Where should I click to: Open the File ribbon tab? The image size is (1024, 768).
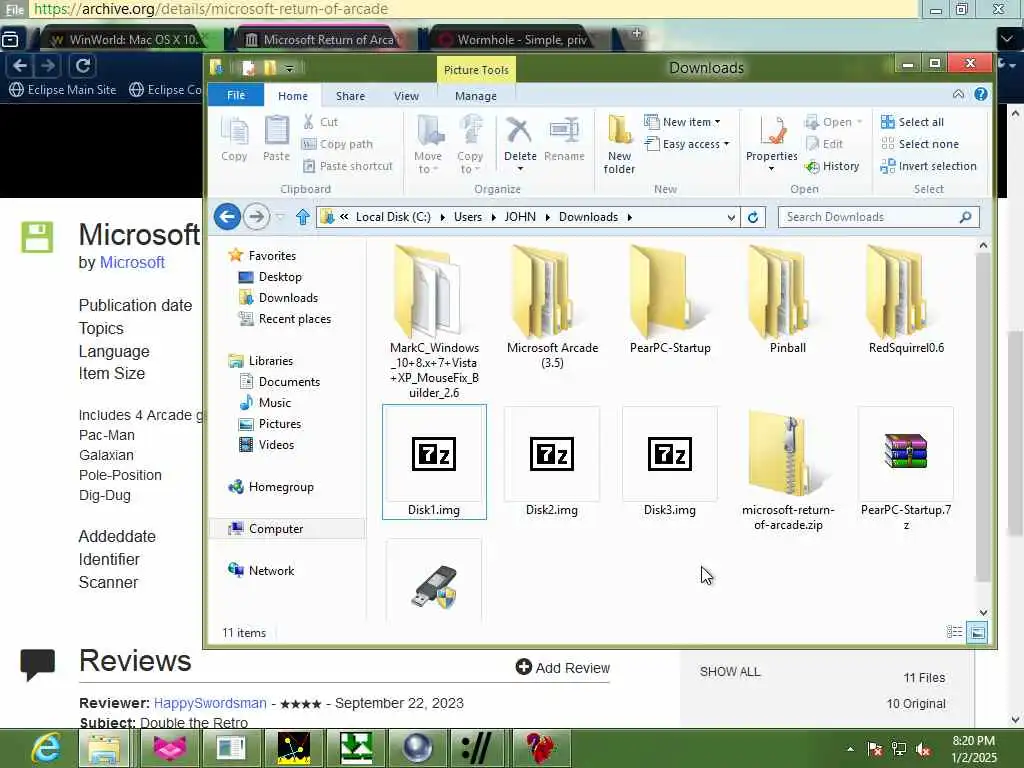point(236,95)
